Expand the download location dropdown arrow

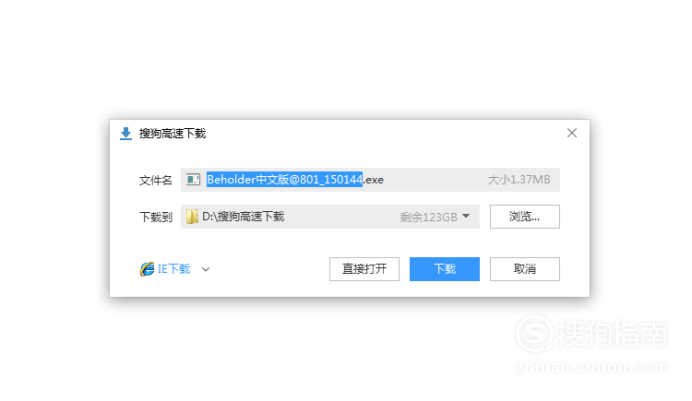pos(466,216)
